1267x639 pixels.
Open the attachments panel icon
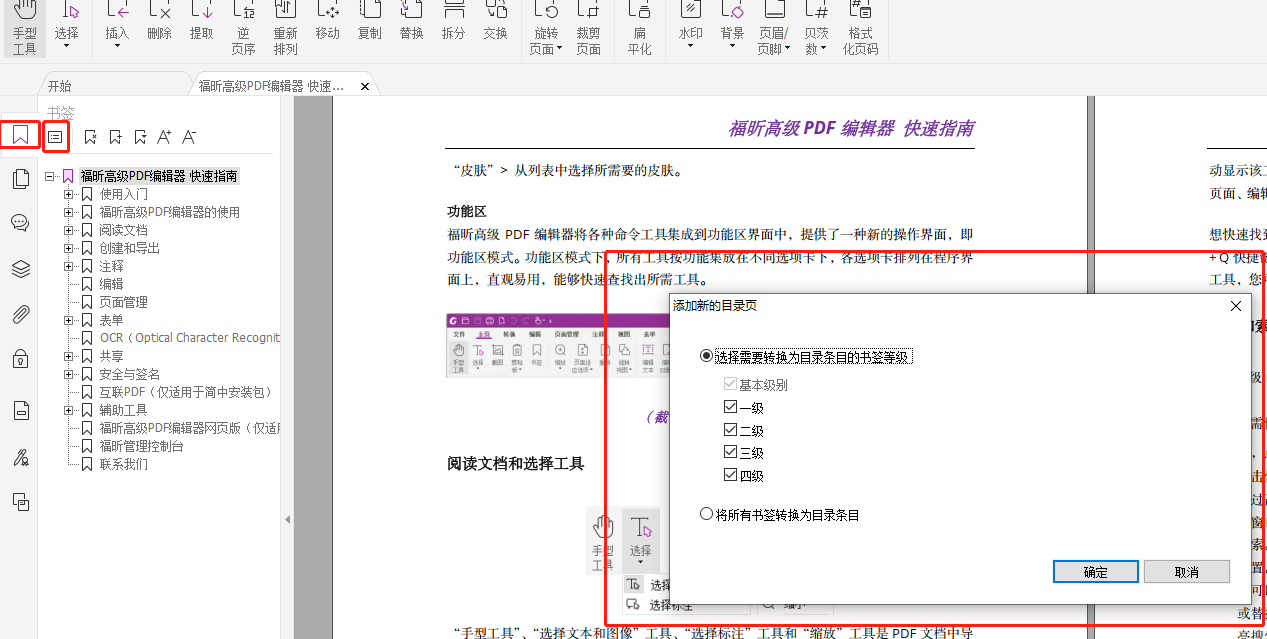[20, 315]
